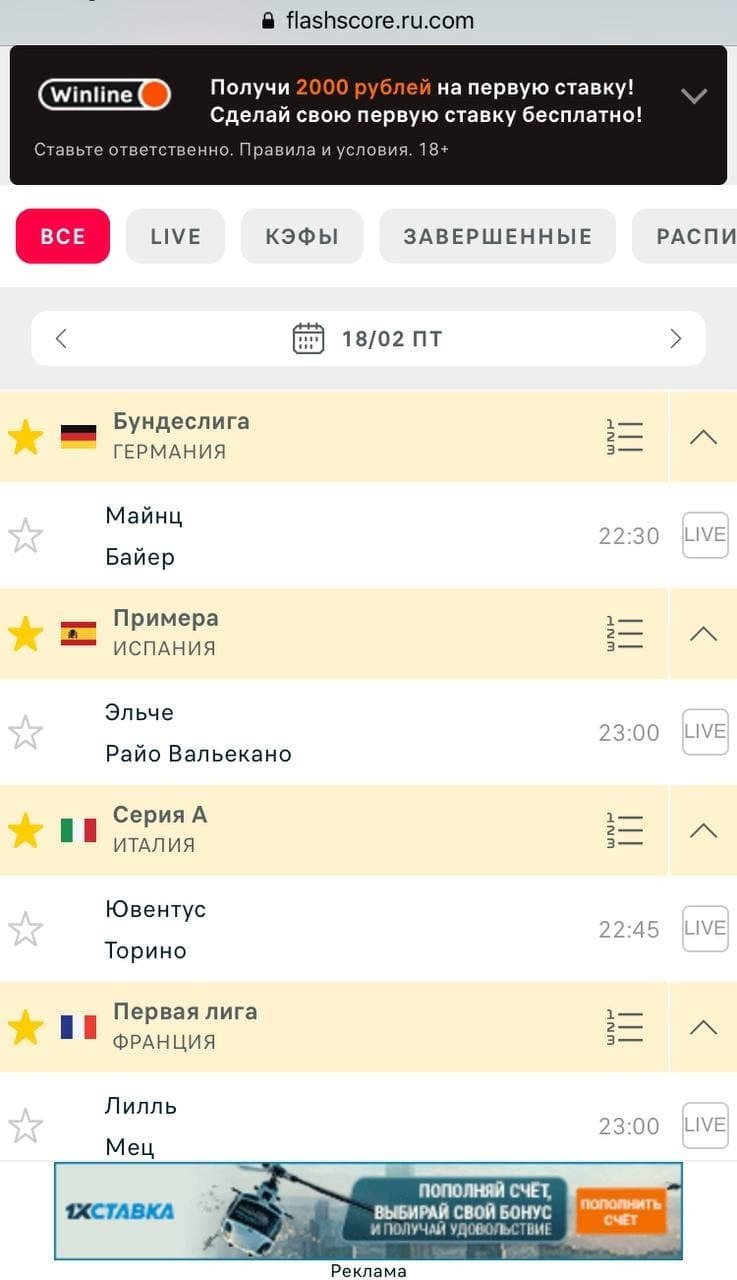Click the 1XСТАВКА advertisement banner
Image resolution: width=737 pixels, height=1280 pixels.
point(368,1211)
